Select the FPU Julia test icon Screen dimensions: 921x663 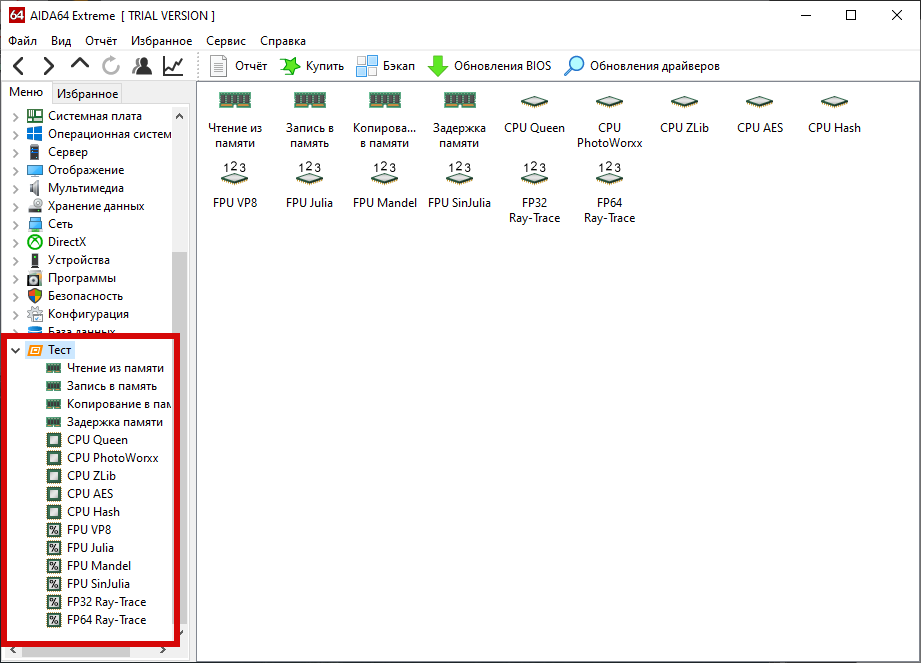309,185
